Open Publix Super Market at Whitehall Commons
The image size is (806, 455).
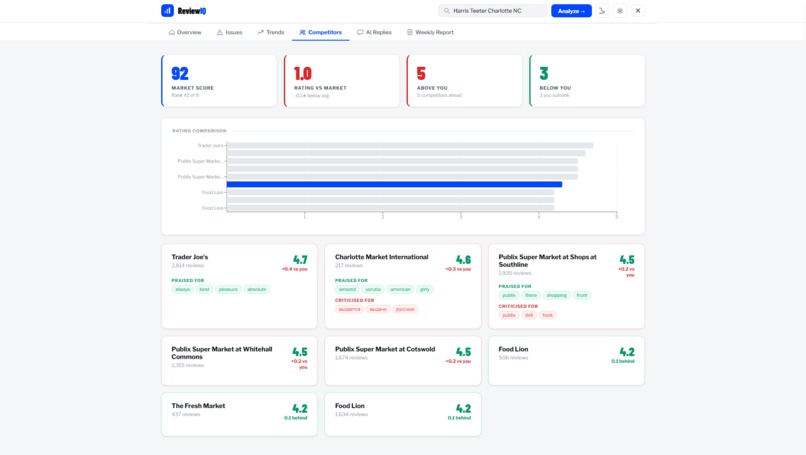tap(222, 353)
